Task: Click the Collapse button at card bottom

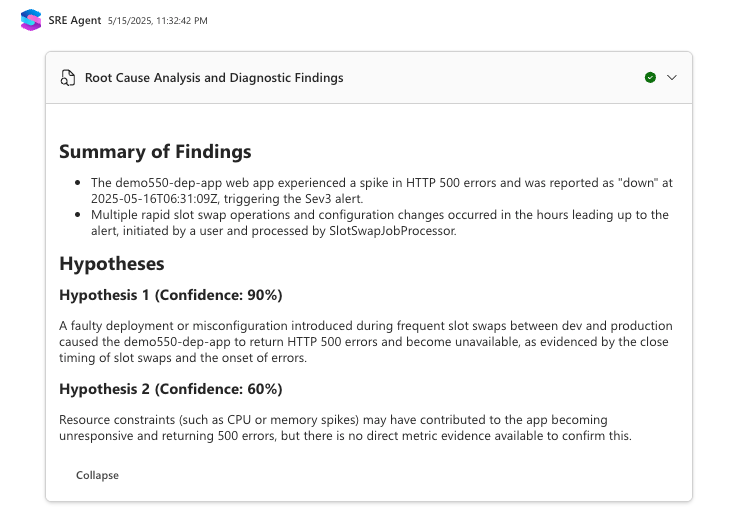Action: tap(97, 475)
